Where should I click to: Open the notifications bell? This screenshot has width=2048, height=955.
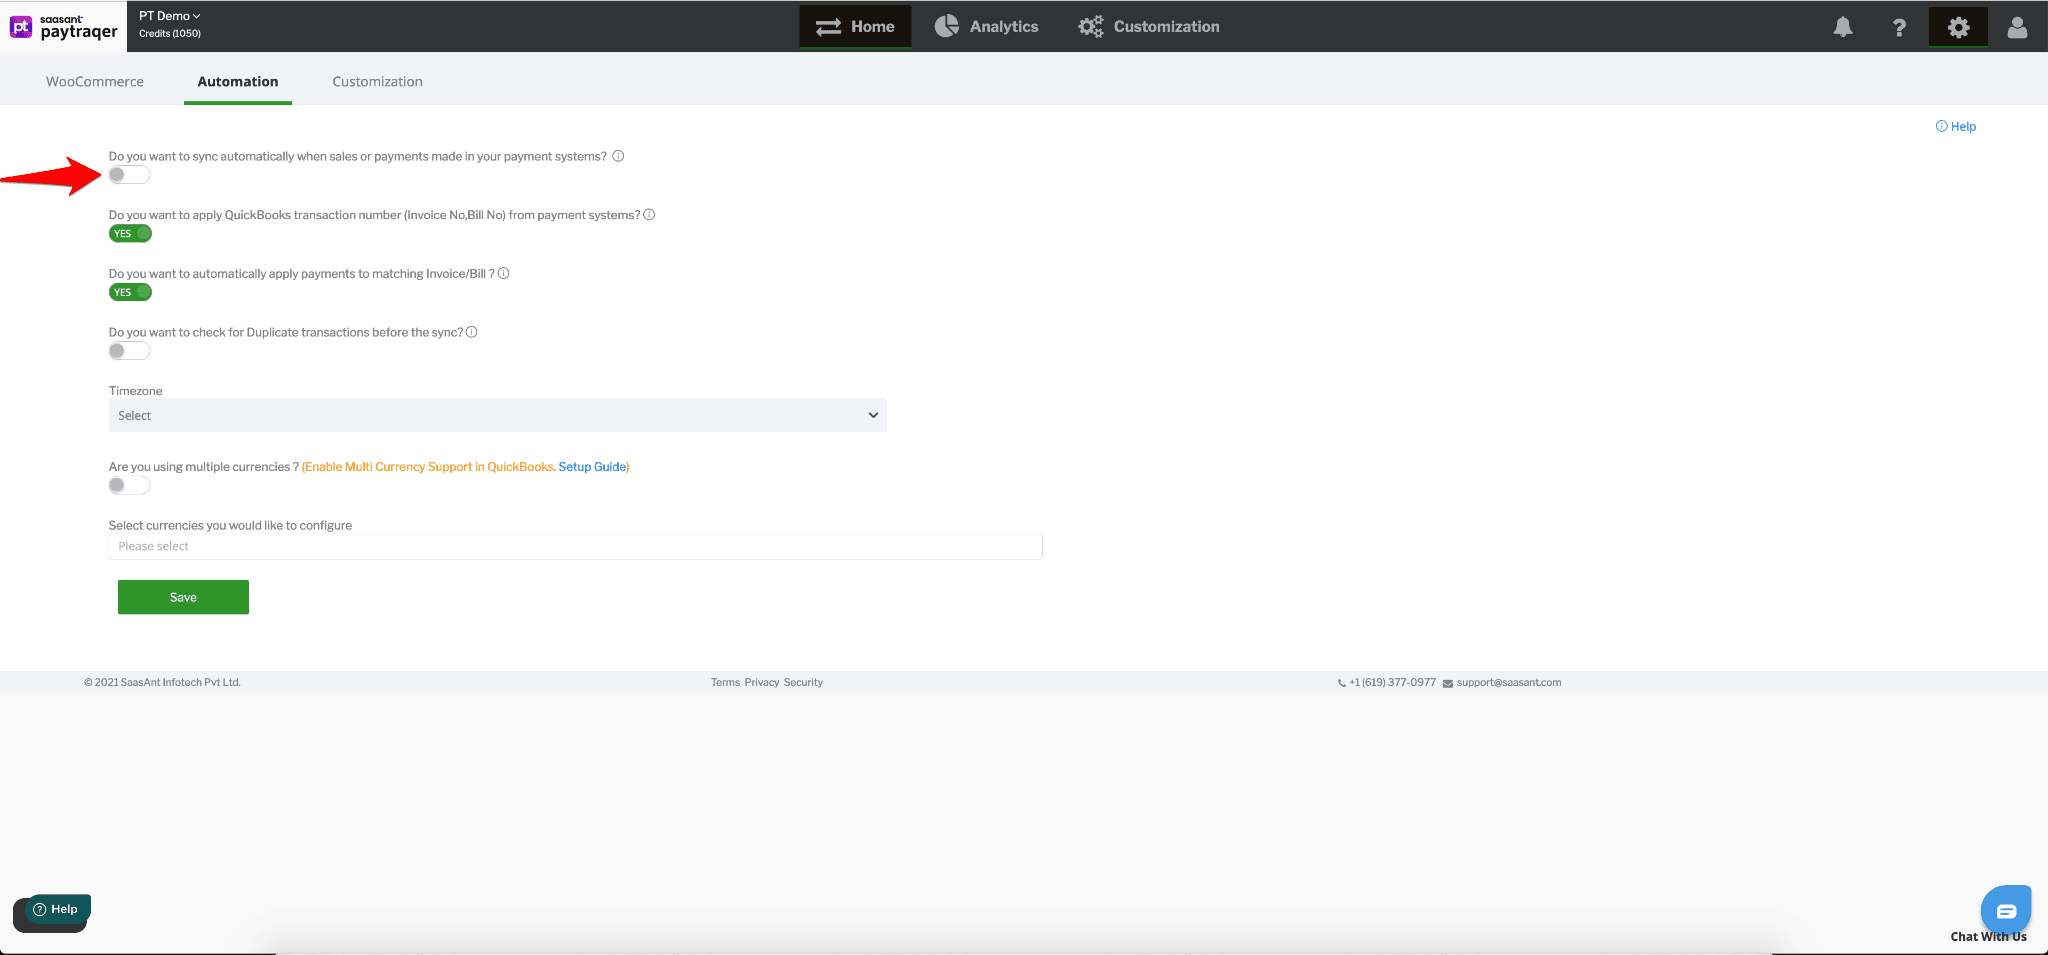(x=1842, y=27)
